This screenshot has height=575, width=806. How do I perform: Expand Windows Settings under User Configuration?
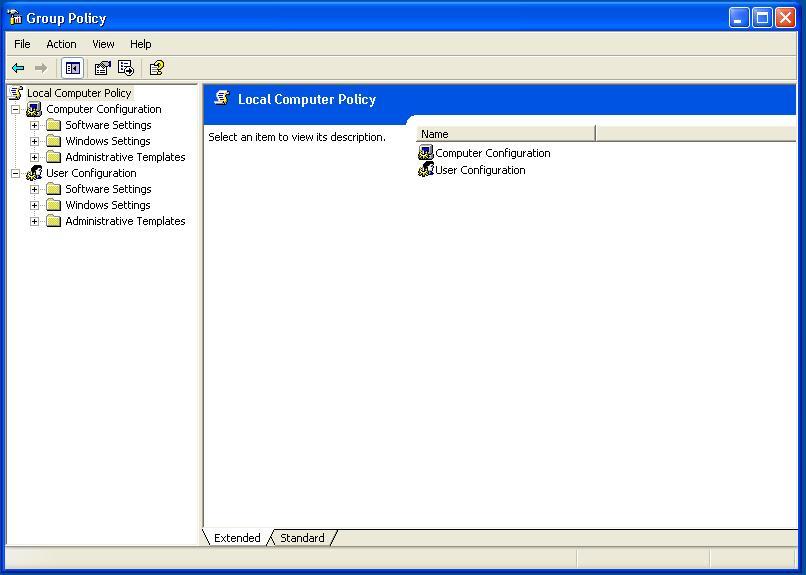[x=34, y=205]
